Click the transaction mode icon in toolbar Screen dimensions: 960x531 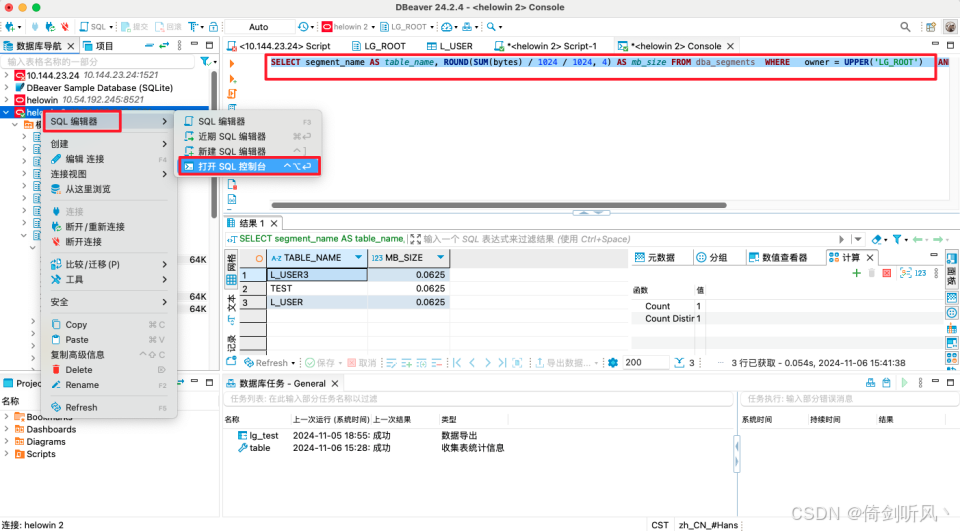tap(193, 27)
